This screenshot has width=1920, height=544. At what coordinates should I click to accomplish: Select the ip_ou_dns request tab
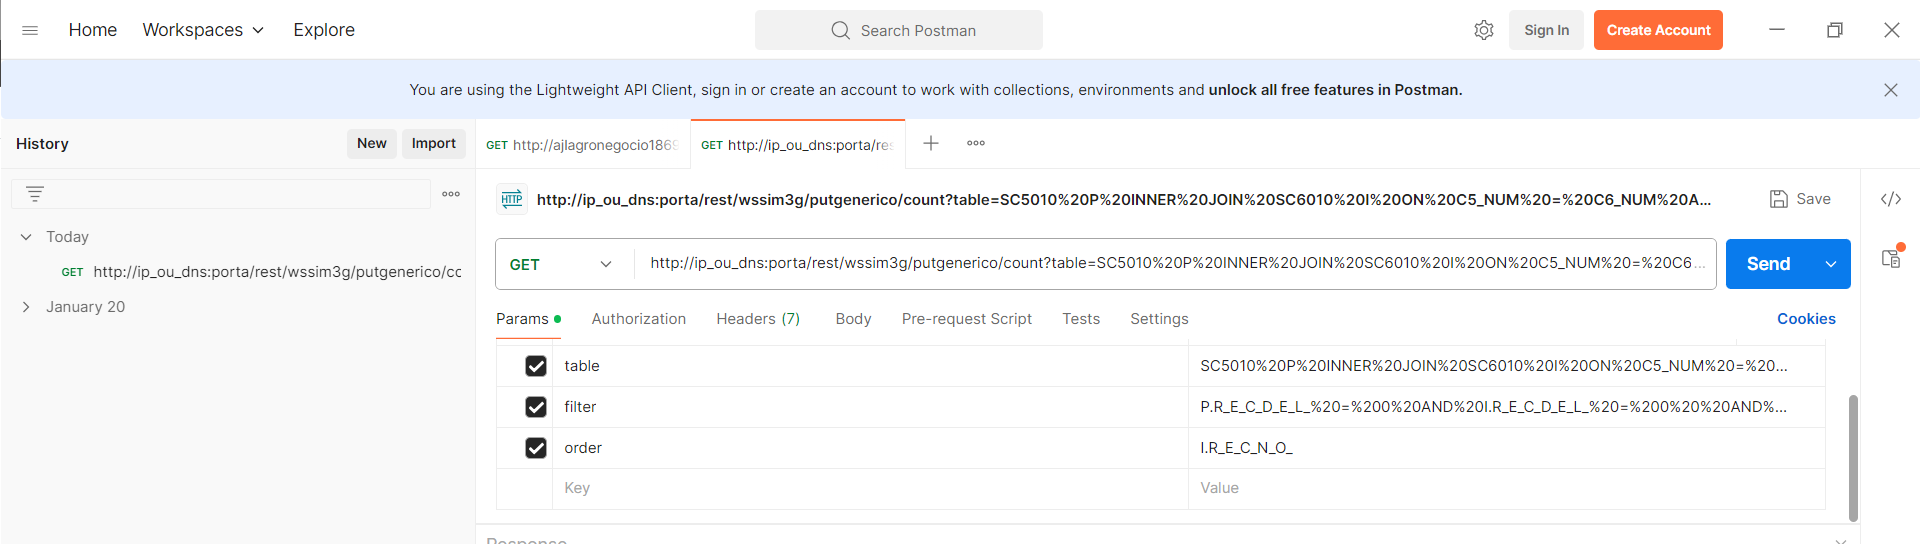(x=797, y=145)
